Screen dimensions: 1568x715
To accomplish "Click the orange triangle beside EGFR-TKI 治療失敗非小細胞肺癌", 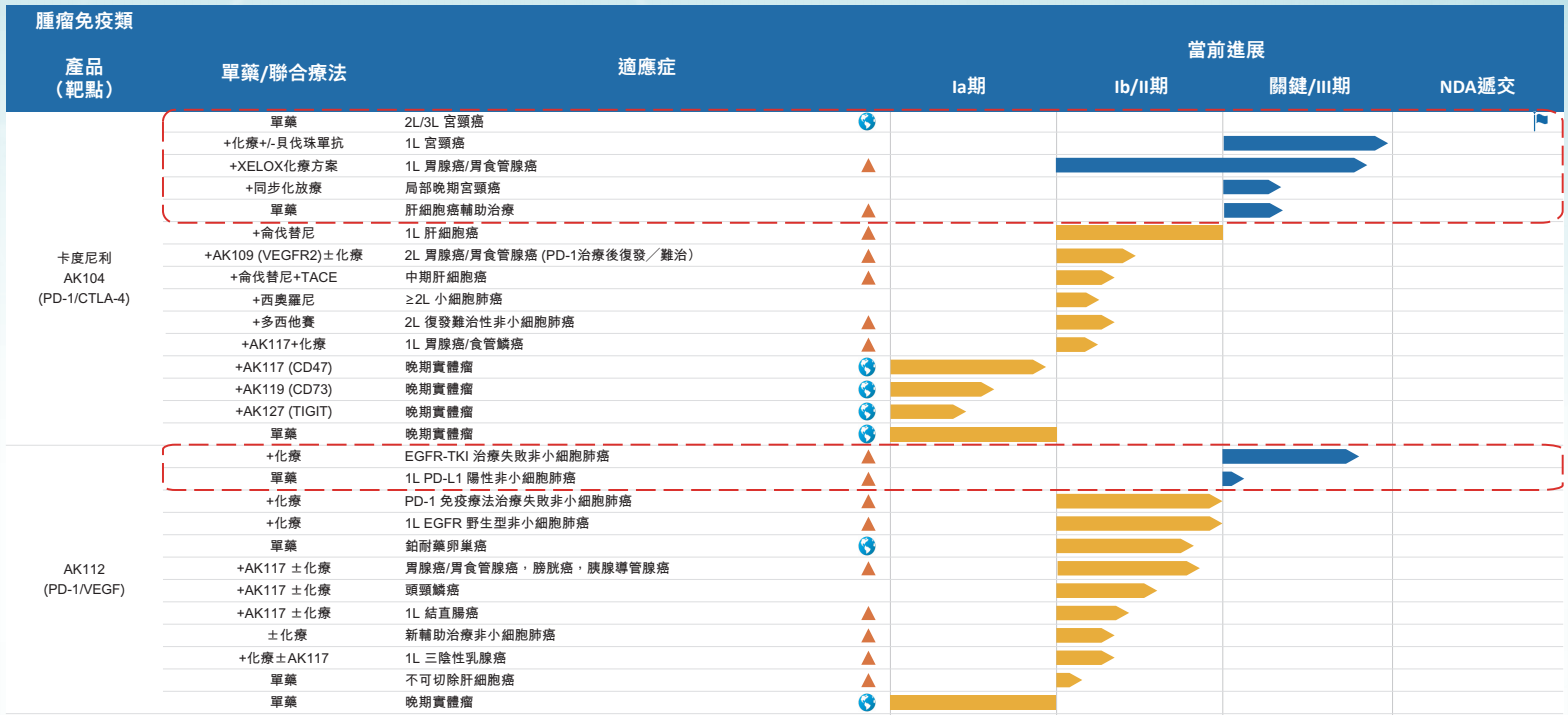I will 868,457.
